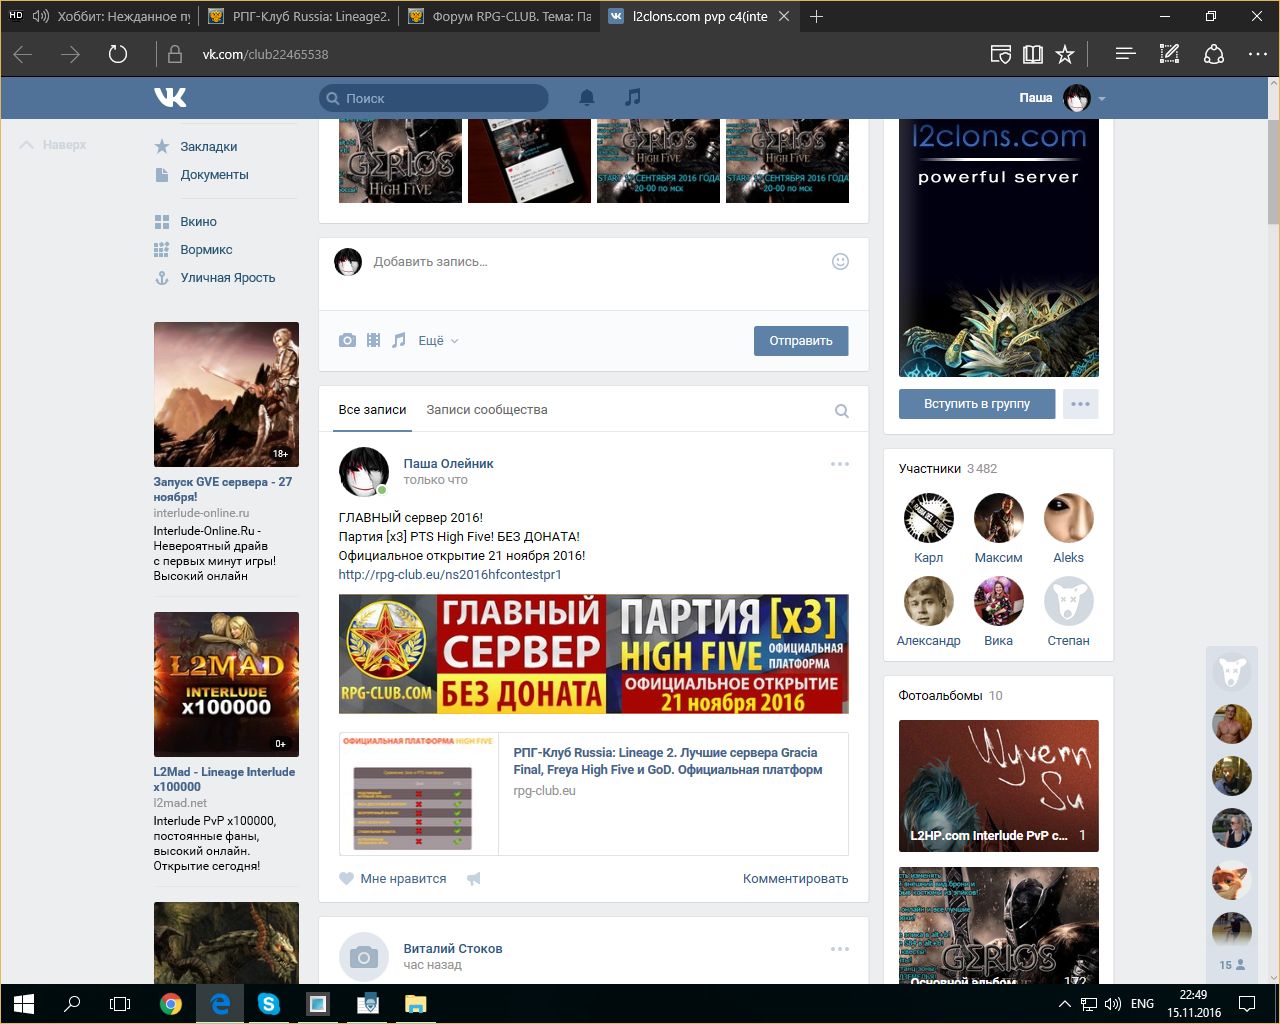Select the Все записи tab
1280x1024 pixels.
tap(372, 410)
